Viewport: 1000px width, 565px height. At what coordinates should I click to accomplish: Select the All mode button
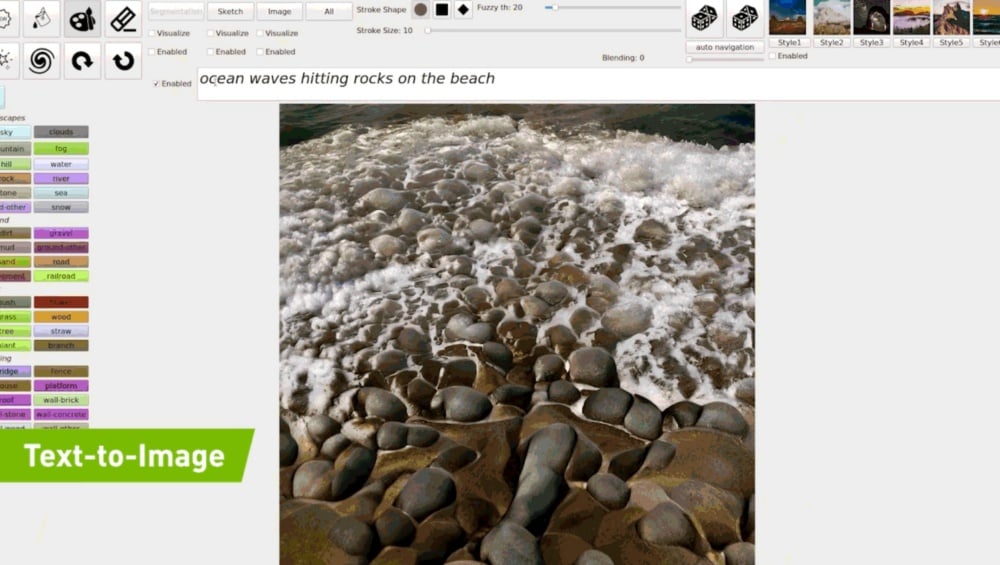pos(329,11)
